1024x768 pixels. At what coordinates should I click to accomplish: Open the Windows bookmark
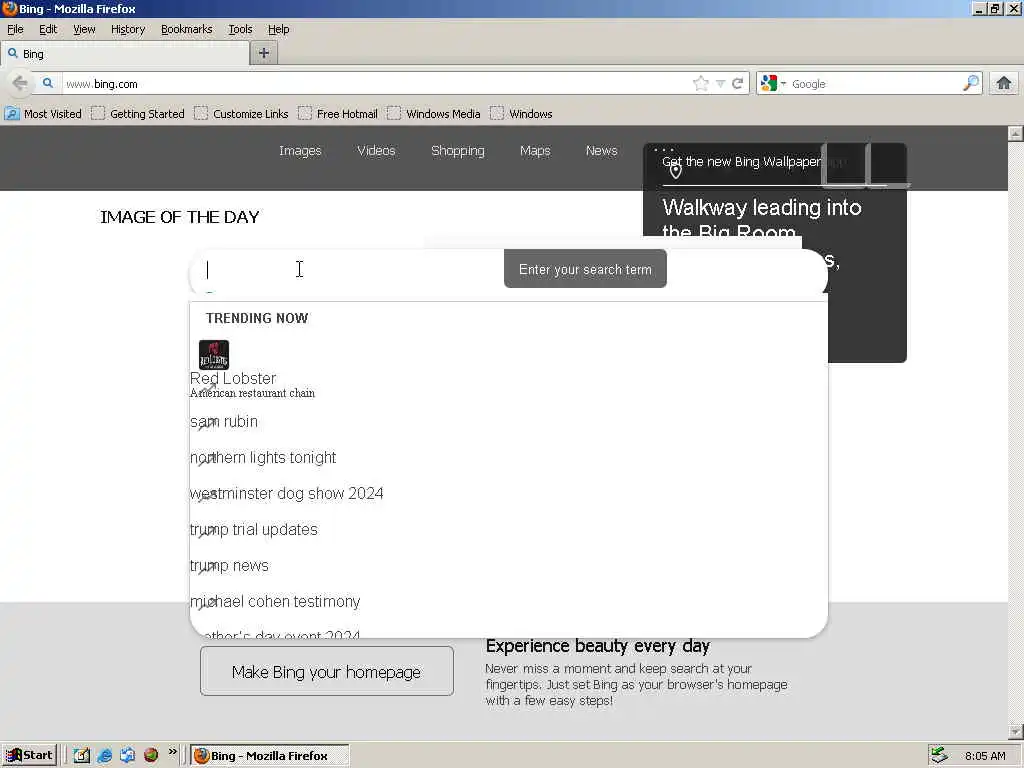(x=521, y=114)
